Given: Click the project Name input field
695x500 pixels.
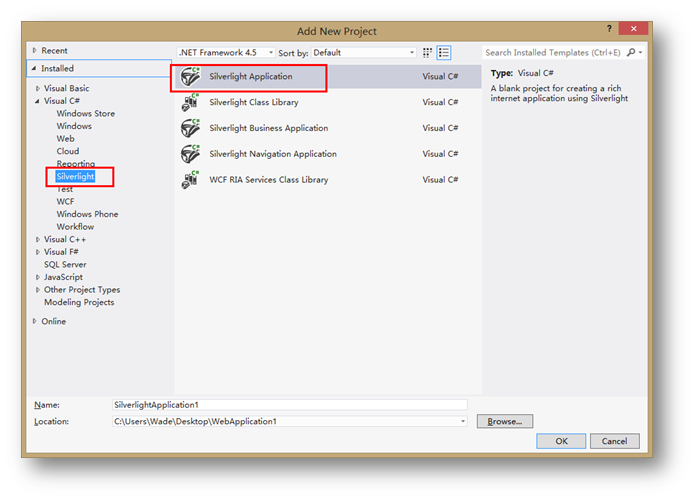Looking at the screenshot, I should click(289, 405).
